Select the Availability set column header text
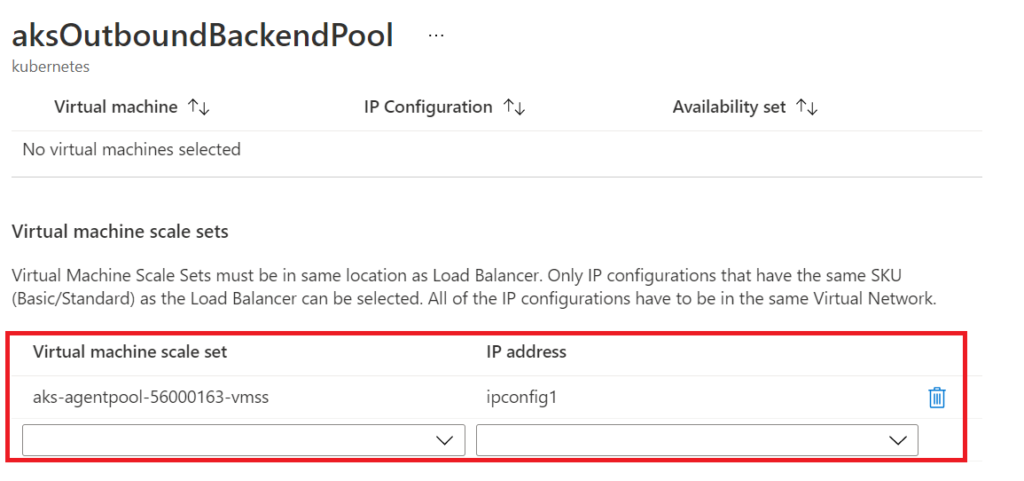This screenshot has height=481, width=1024. click(x=729, y=107)
